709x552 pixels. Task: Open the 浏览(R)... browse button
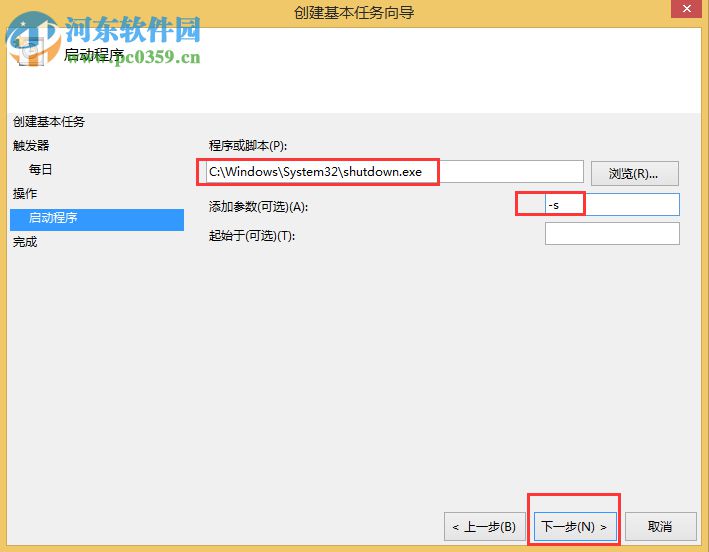click(634, 174)
